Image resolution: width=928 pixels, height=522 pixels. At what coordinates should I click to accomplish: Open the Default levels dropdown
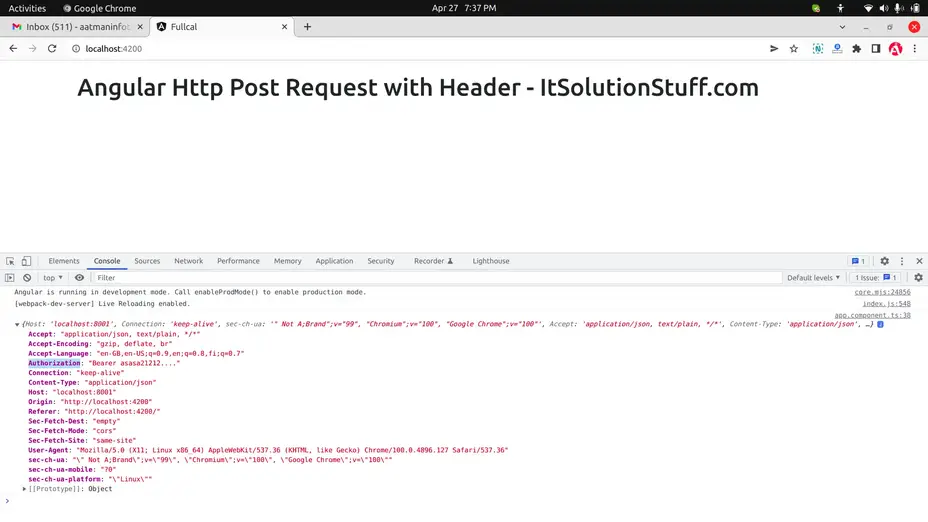pyautogui.click(x=813, y=278)
